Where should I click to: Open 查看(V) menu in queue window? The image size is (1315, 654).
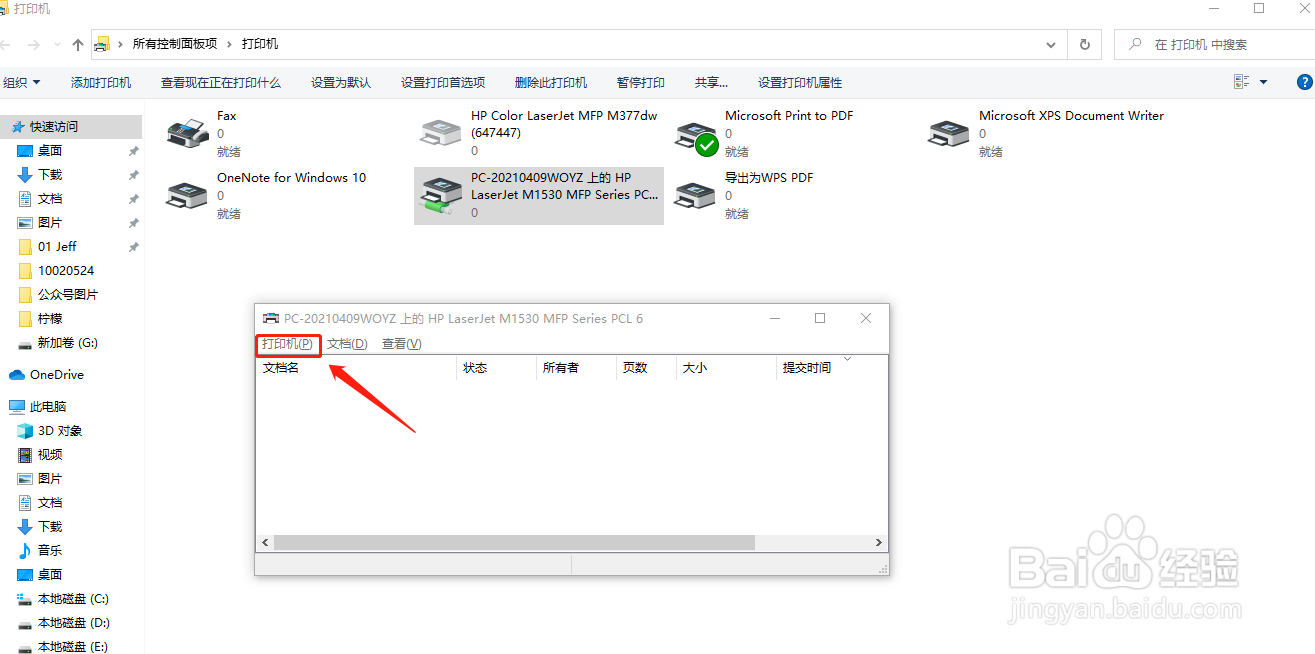[x=402, y=344]
